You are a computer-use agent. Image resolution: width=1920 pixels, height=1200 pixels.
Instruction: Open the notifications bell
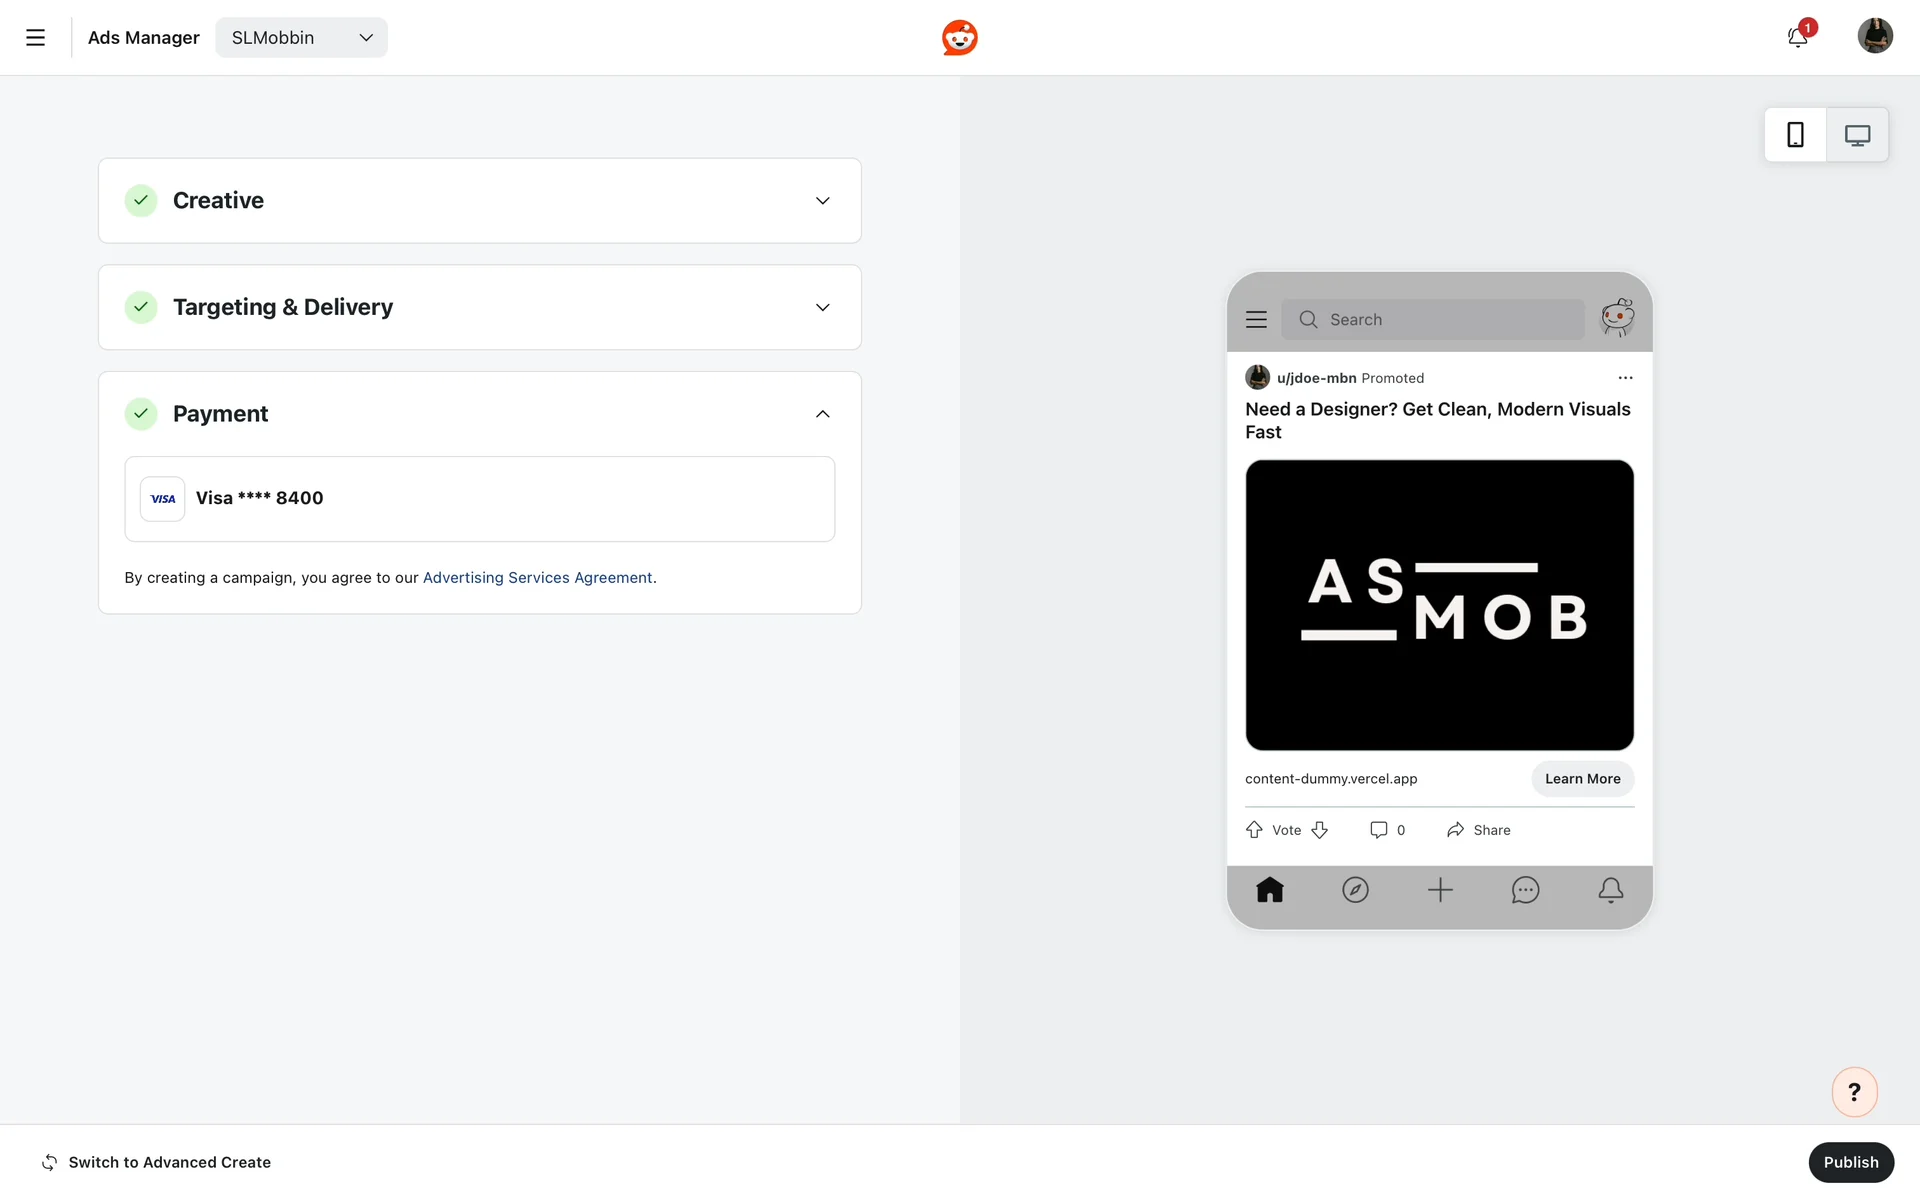(x=1797, y=38)
